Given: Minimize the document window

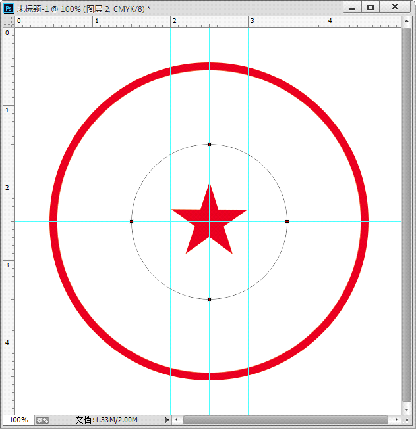Looking at the screenshot, I should pyautogui.click(x=352, y=7).
